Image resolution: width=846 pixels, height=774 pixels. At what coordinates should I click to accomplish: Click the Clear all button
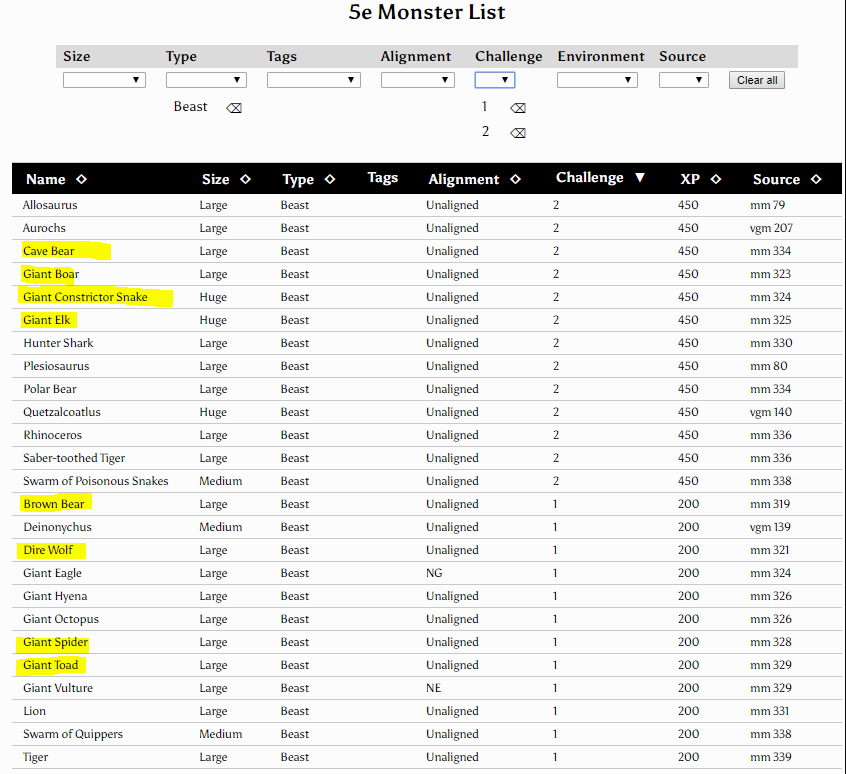tap(757, 80)
